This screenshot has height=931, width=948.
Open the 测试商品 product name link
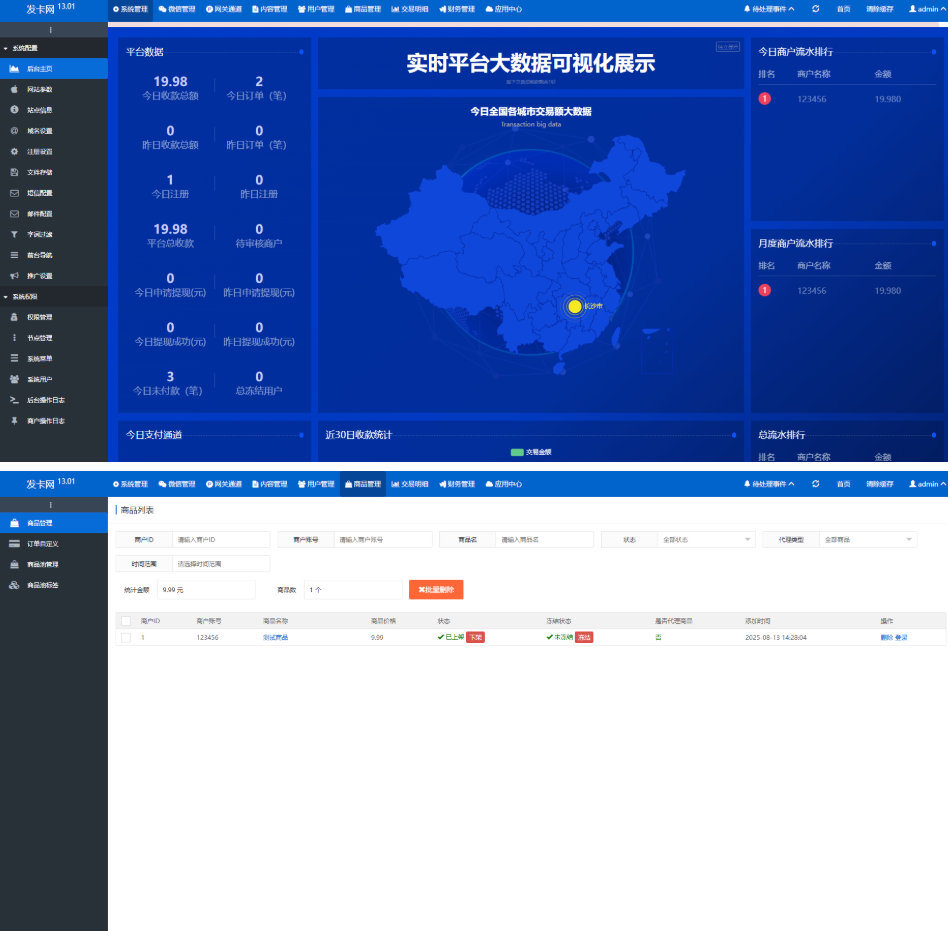(x=275, y=637)
